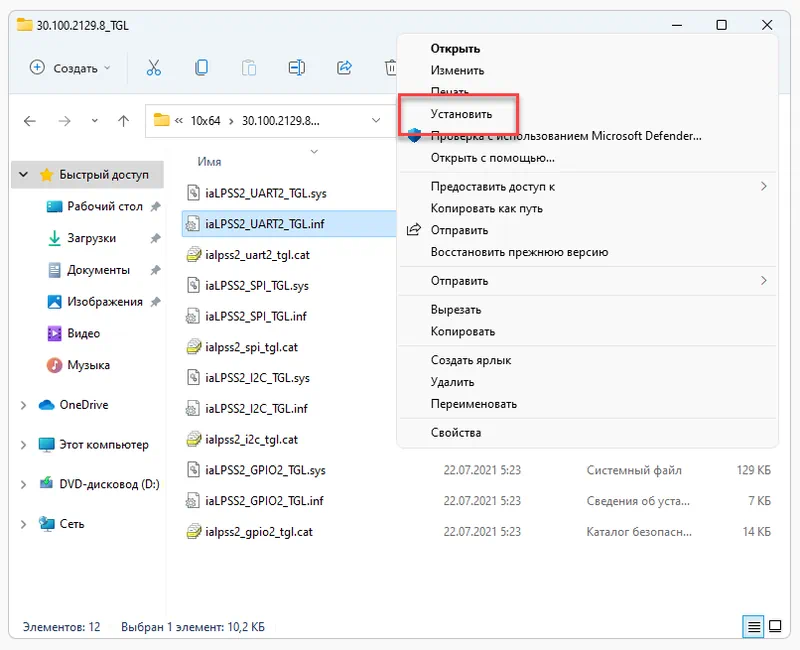Expand Этот компьютер tree node

click(24, 445)
